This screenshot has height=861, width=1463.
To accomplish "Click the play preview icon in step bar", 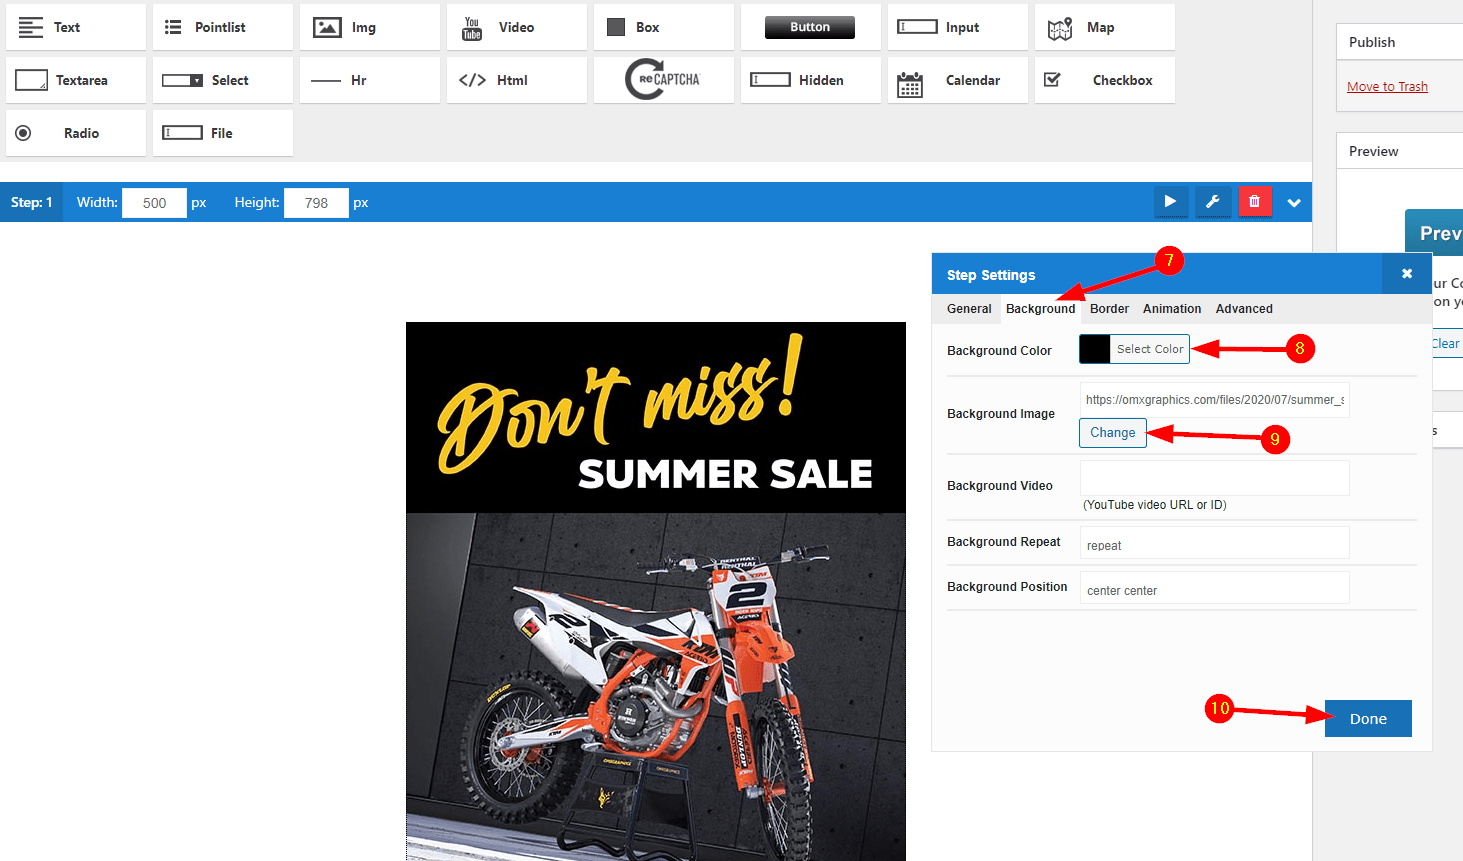I will (x=1170, y=202).
